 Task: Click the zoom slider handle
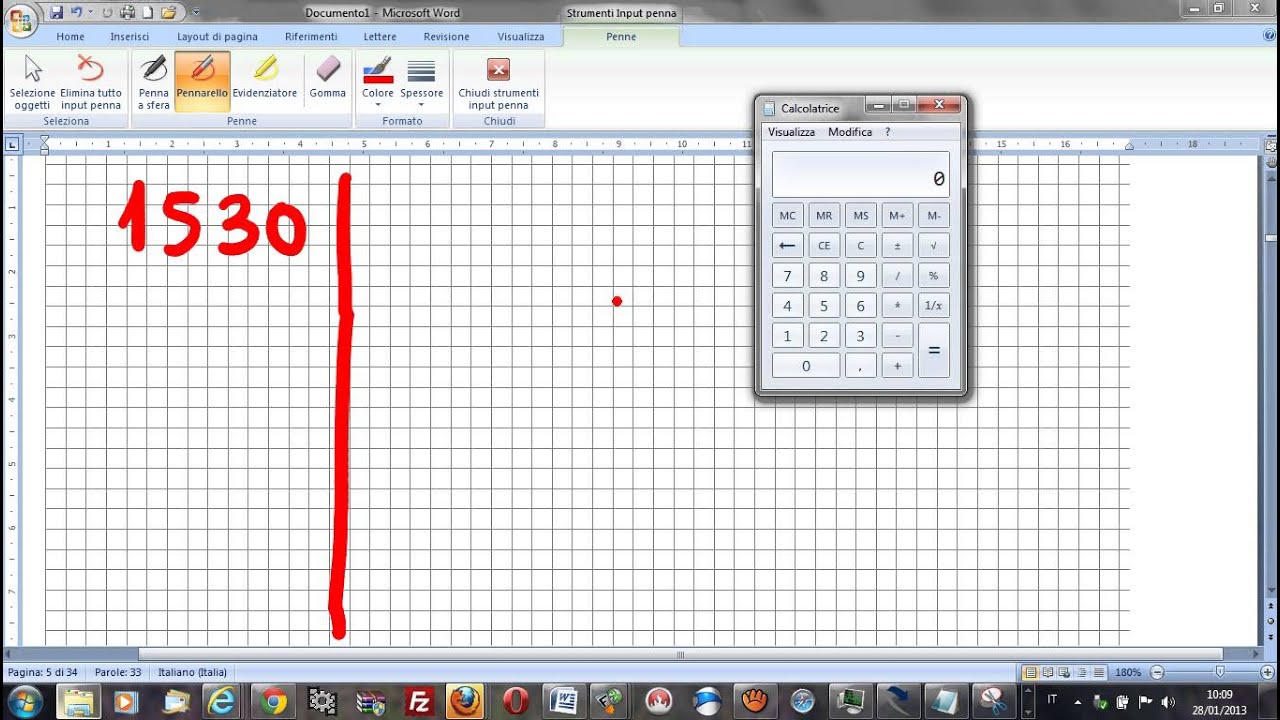(1219, 672)
